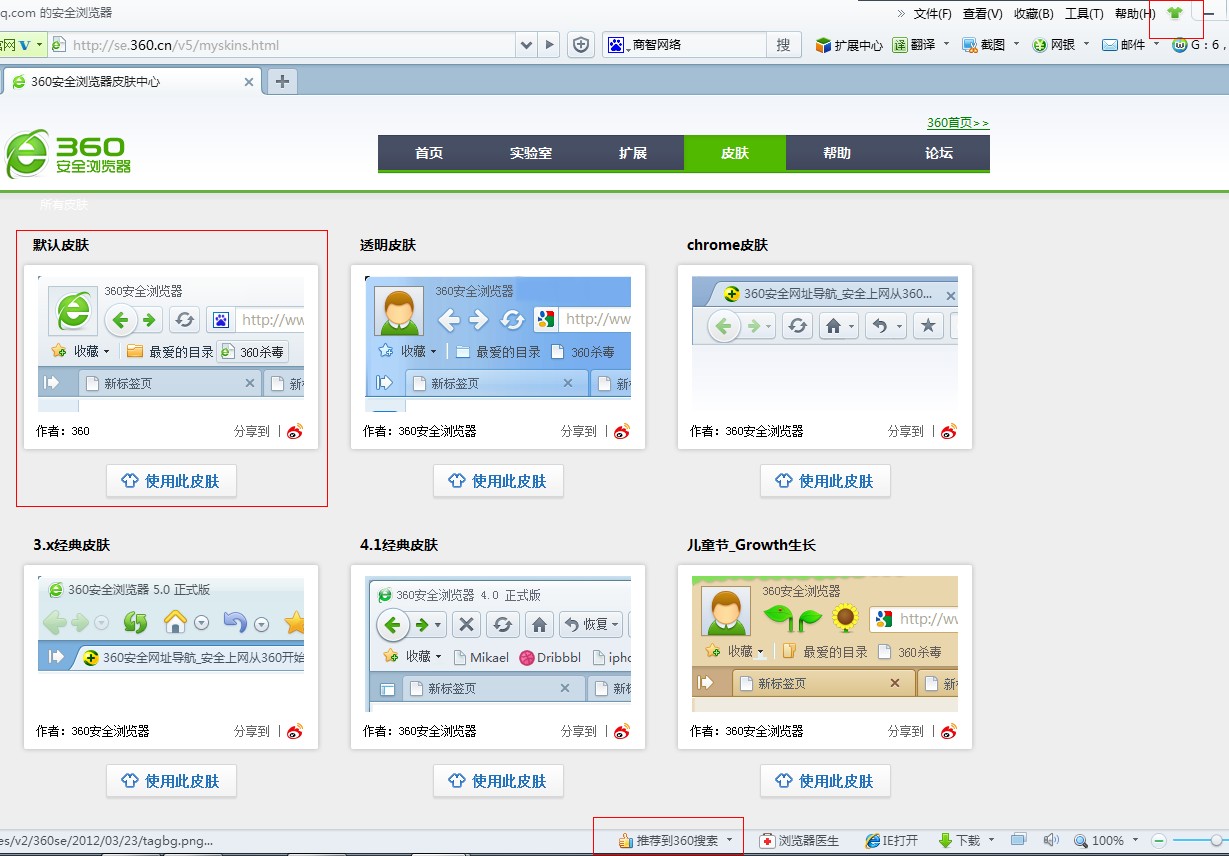Toggle the sound speaker icon in status bar
Image resolution: width=1229 pixels, height=856 pixels.
1051,840
